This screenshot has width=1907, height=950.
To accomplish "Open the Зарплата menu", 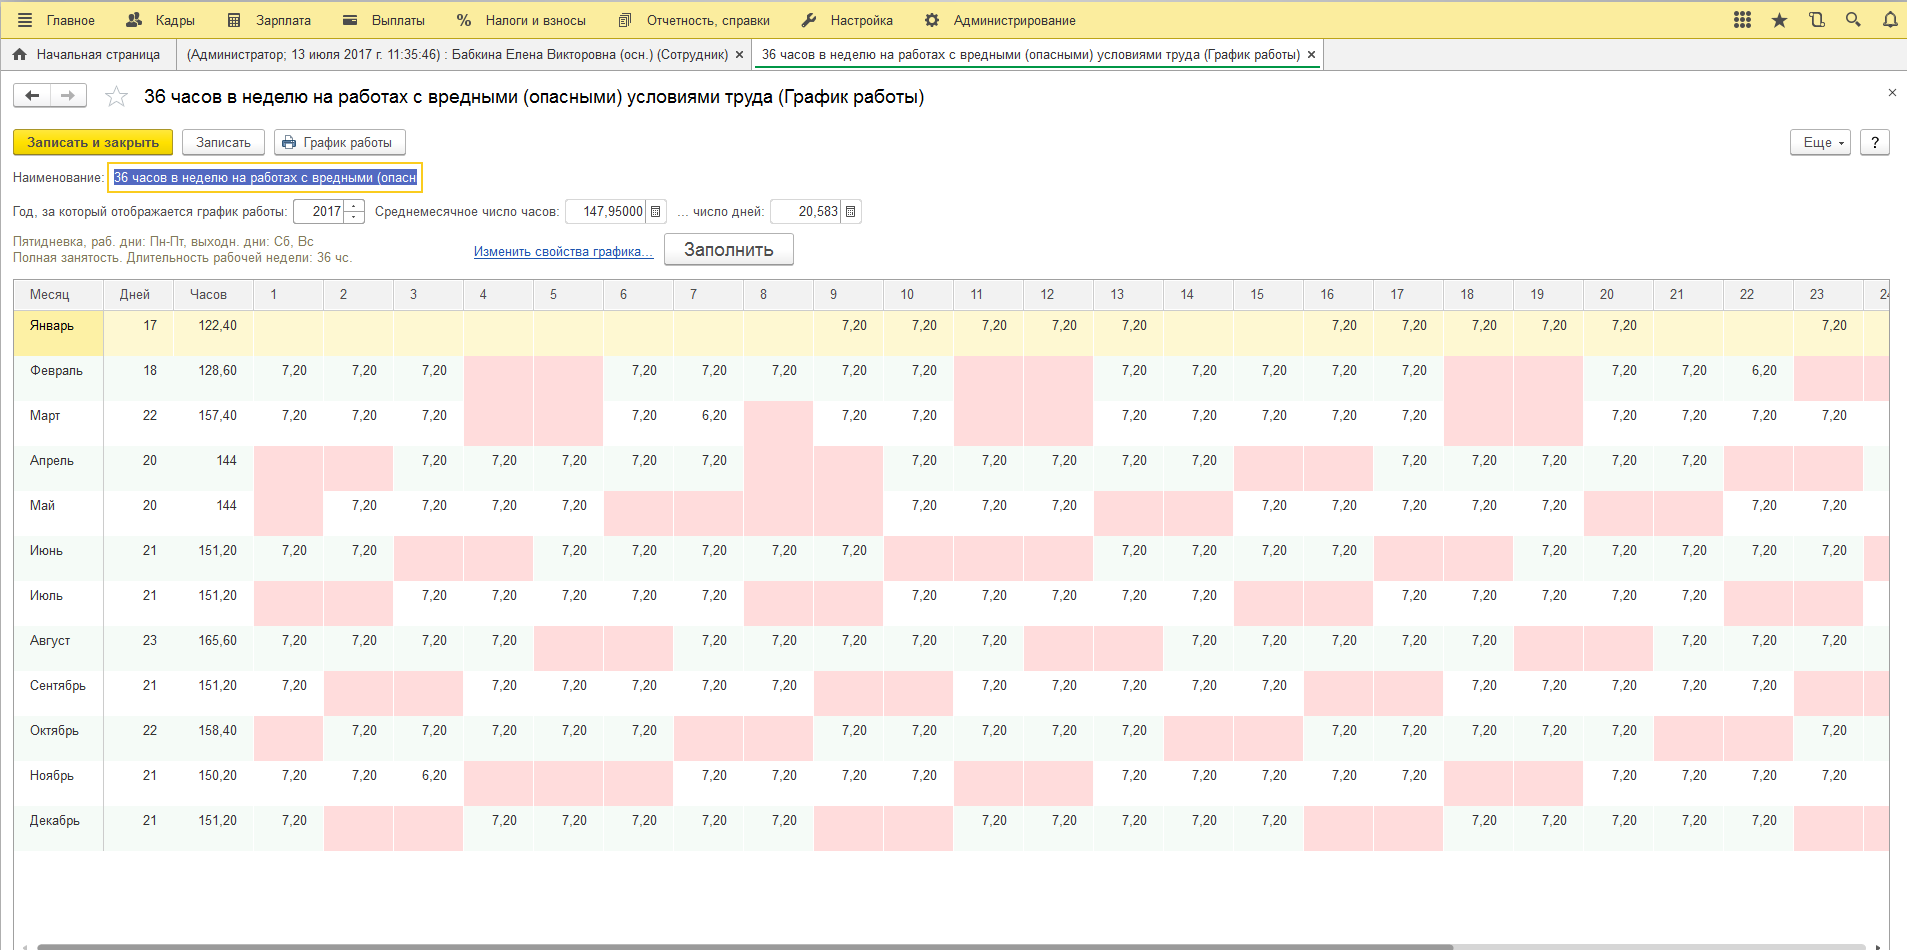I will pos(270,20).
